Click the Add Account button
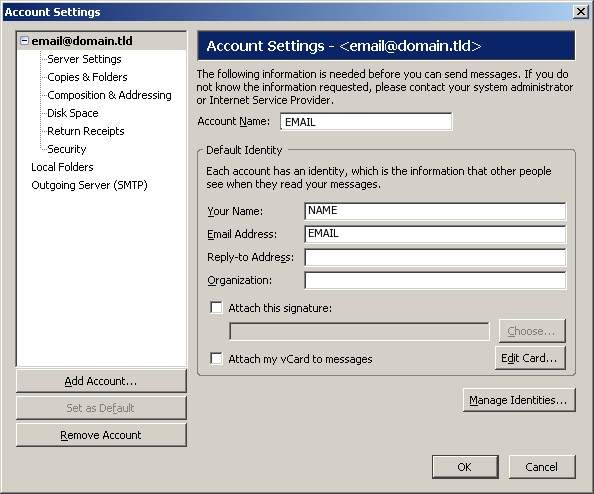The height and width of the screenshot is (494, 594). point(101,381)
